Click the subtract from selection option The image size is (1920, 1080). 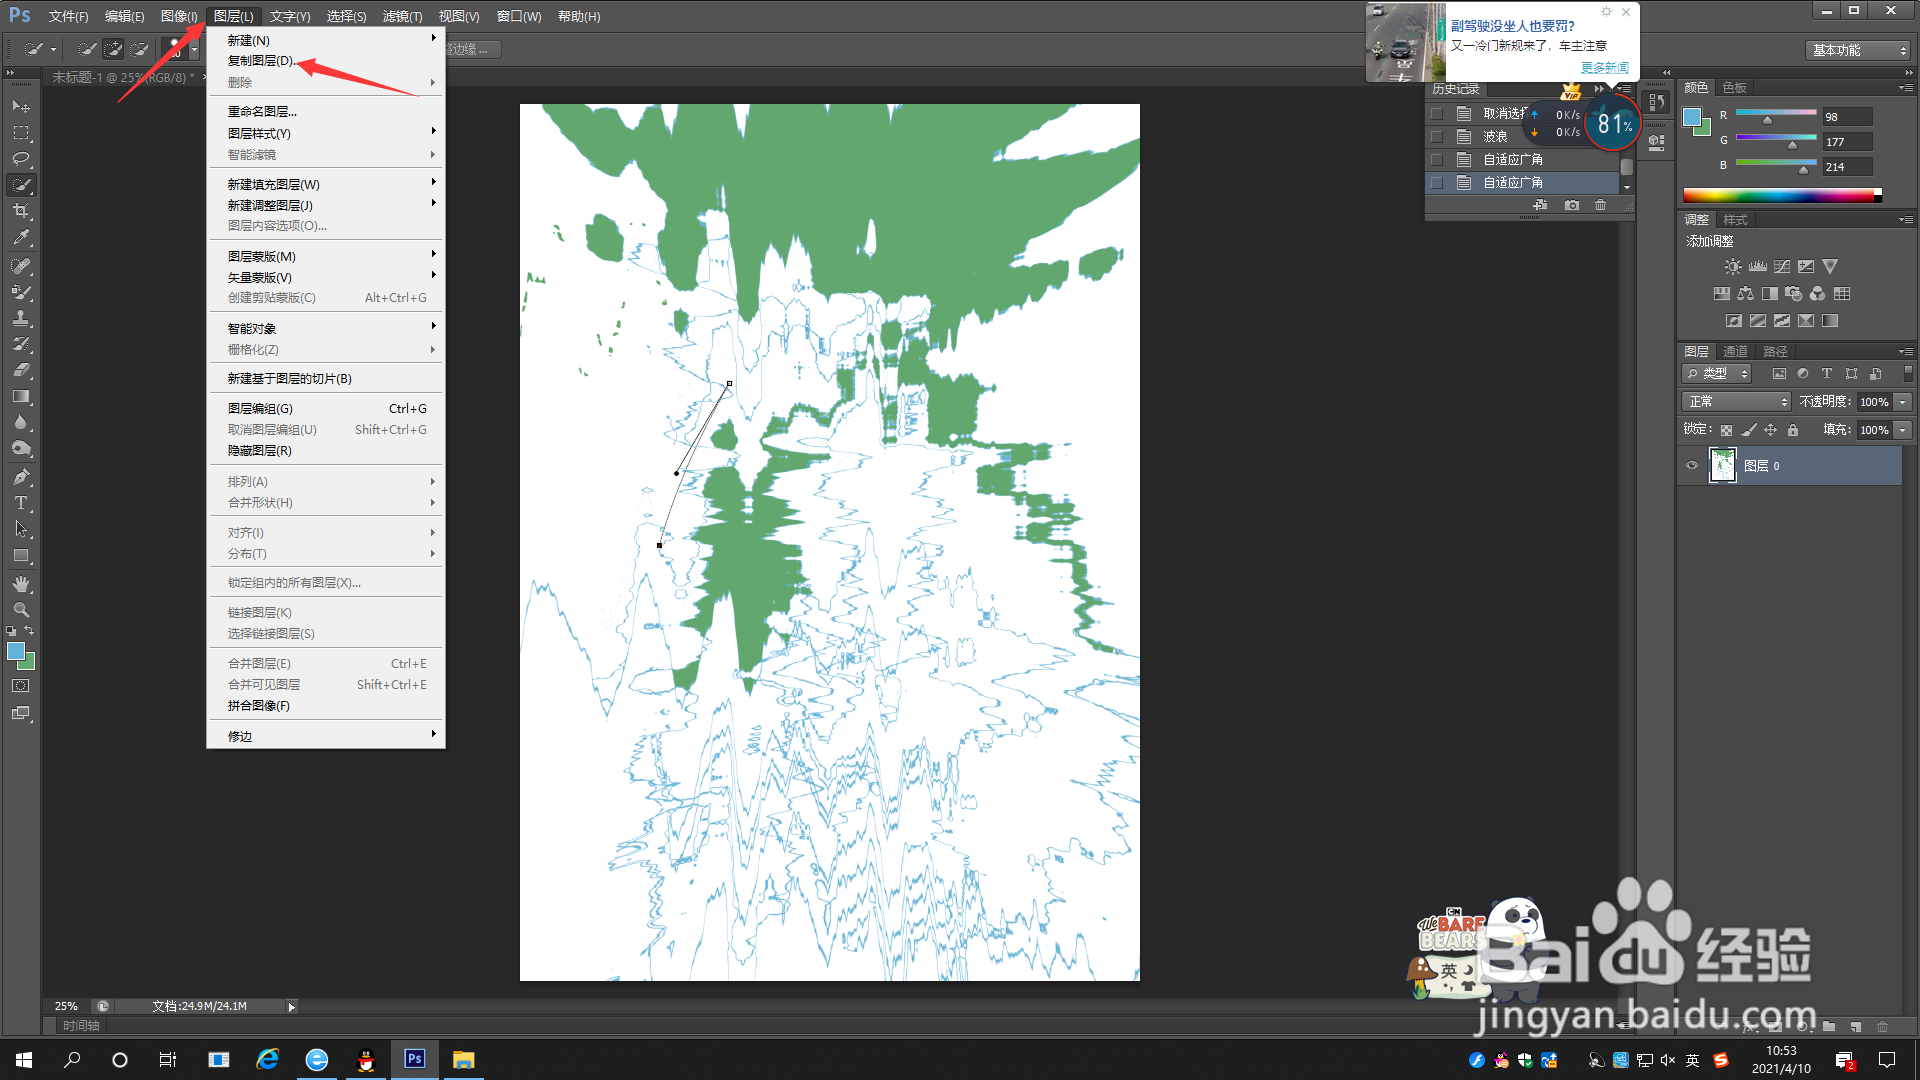click(x=140, y=49)
